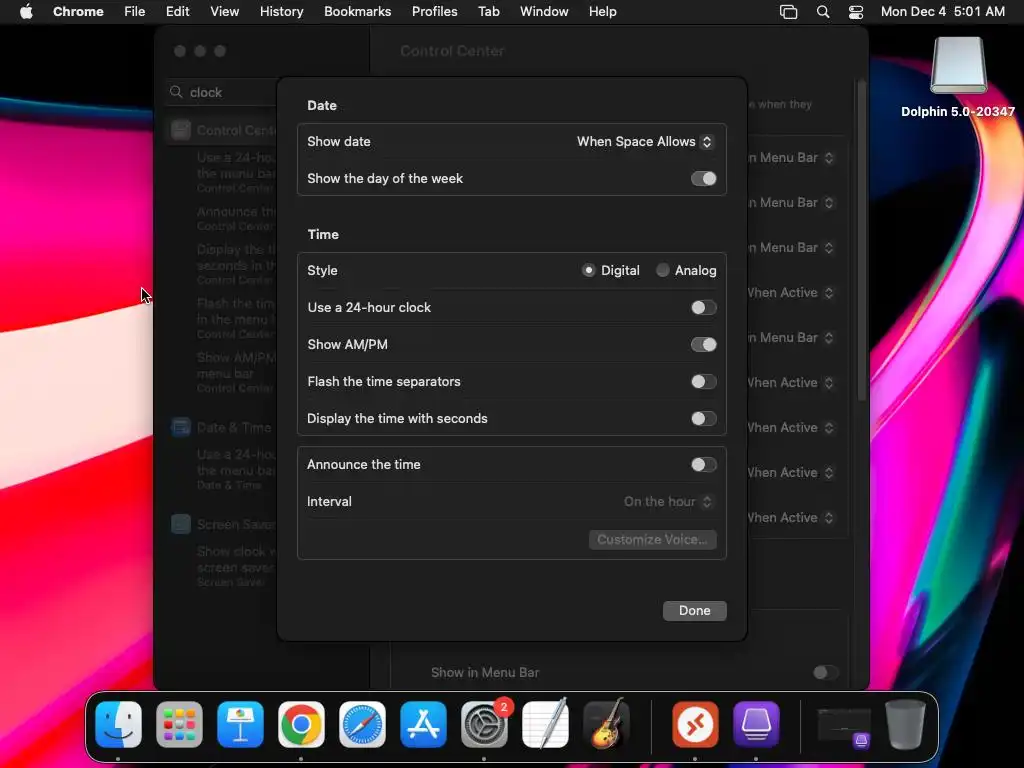Image resolution: width=1024 pixels, height=768 pixels.
Task: Open the minimized window thumbnail in Dock
Action: coord(844,726)
